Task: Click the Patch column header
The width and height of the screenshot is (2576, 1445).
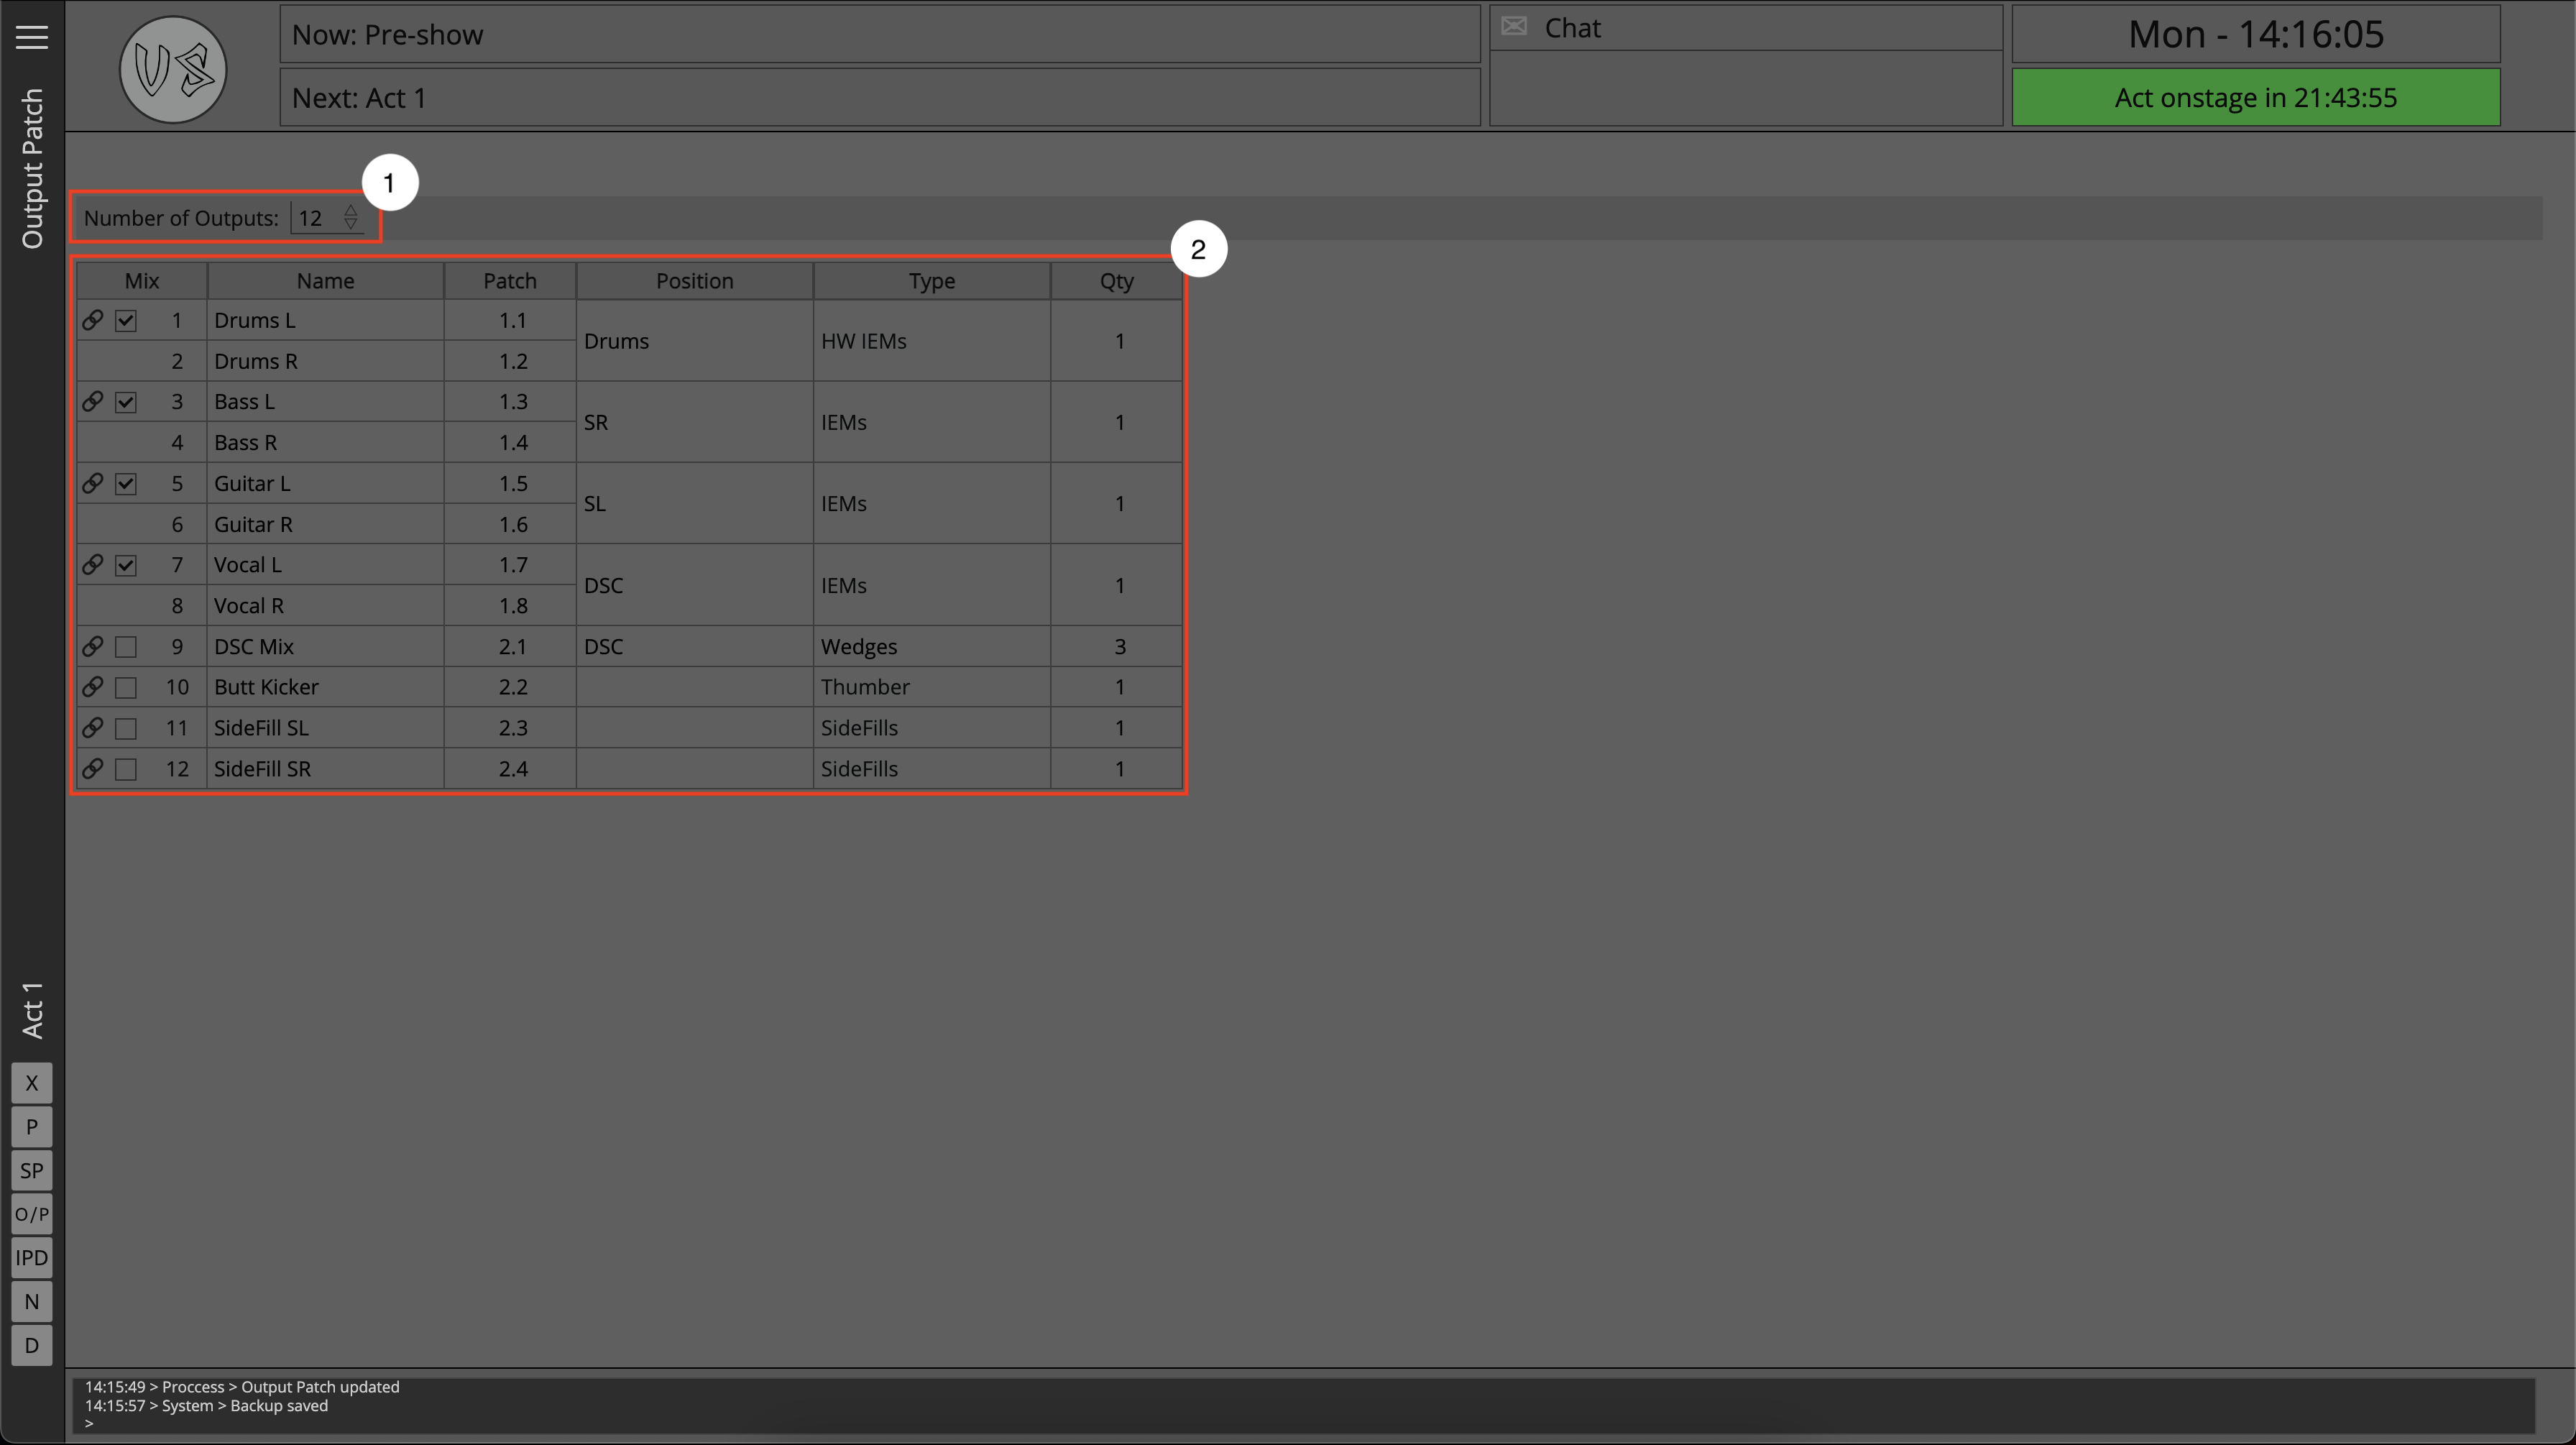Action: click(510, 281)
